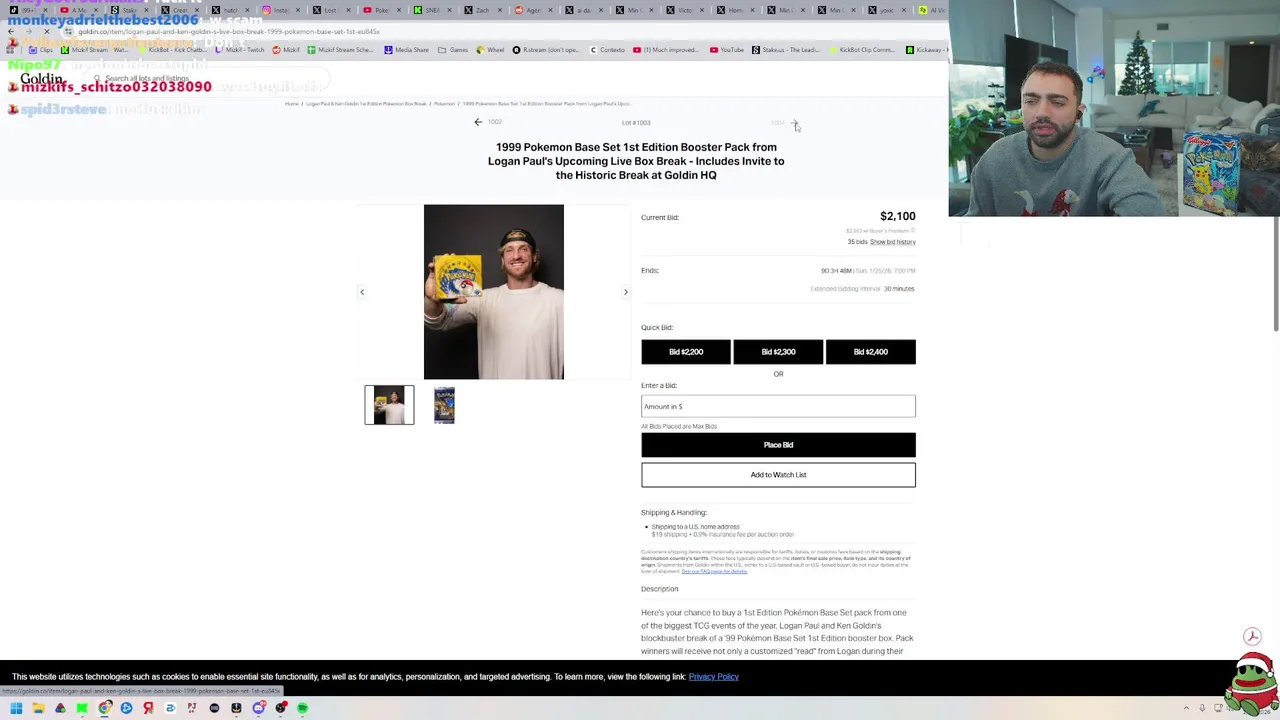The height and width of the screenshot is (720, 1280).
Task: Switch to the Victo browser tab
Action: [x=683, y=10]
